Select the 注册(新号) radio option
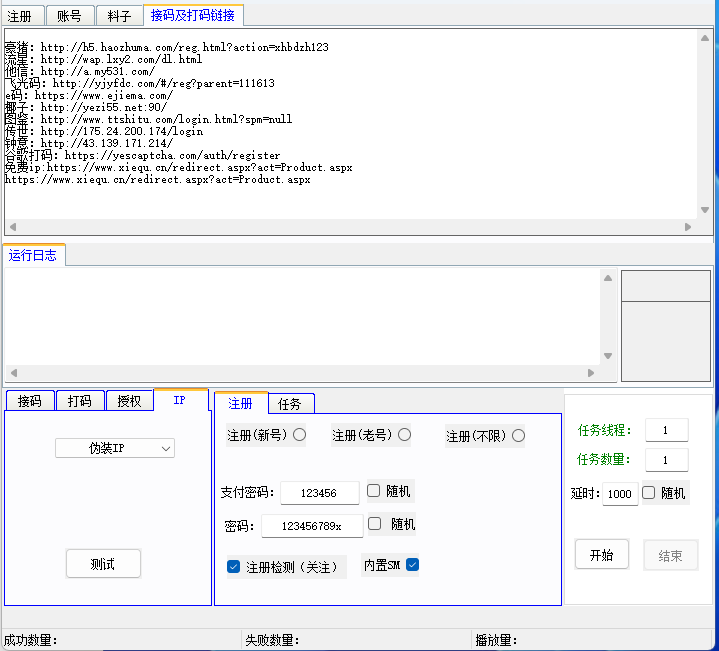This screenshot has width=719, height=651. pyautogui.click(x=299, y=435)
